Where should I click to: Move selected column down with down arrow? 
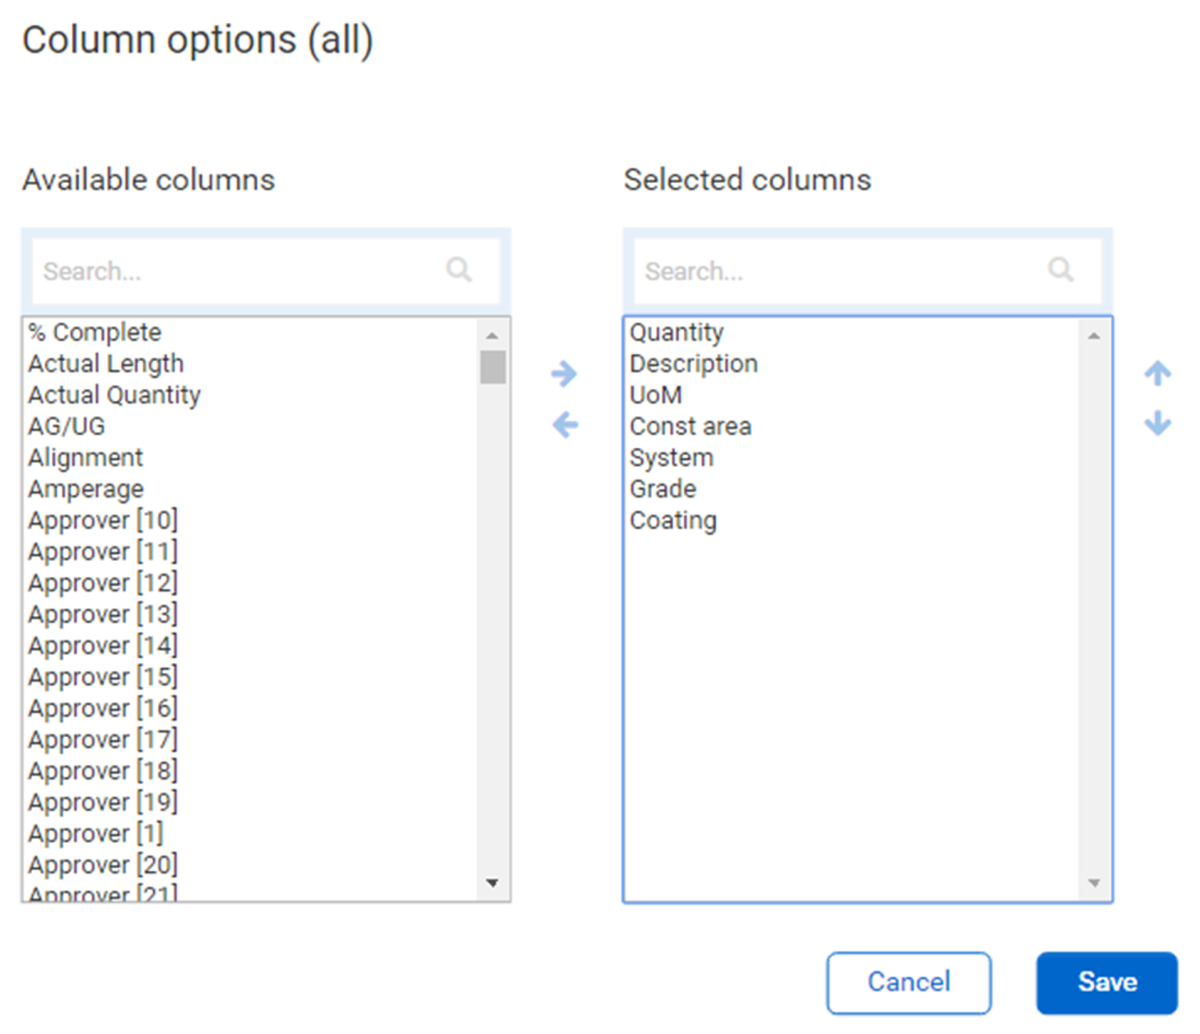point(1157,423)
